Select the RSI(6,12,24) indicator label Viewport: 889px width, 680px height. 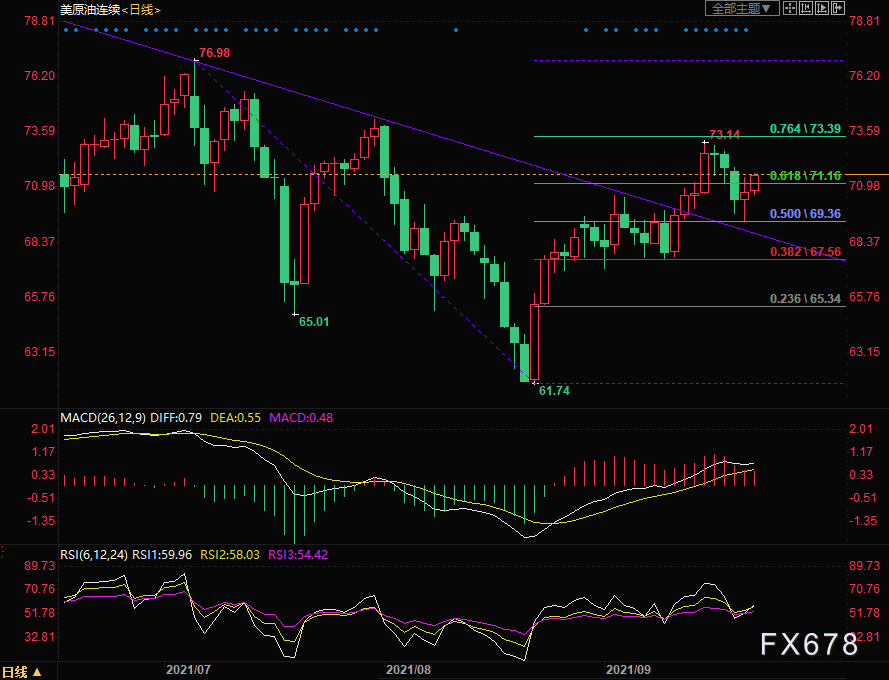tap(94, 555)
